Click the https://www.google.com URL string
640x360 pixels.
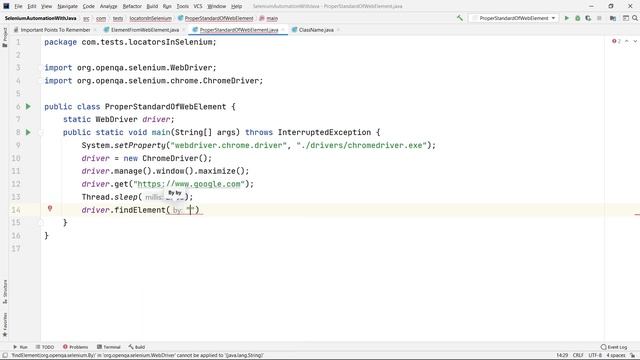click(x=189, y=184)
